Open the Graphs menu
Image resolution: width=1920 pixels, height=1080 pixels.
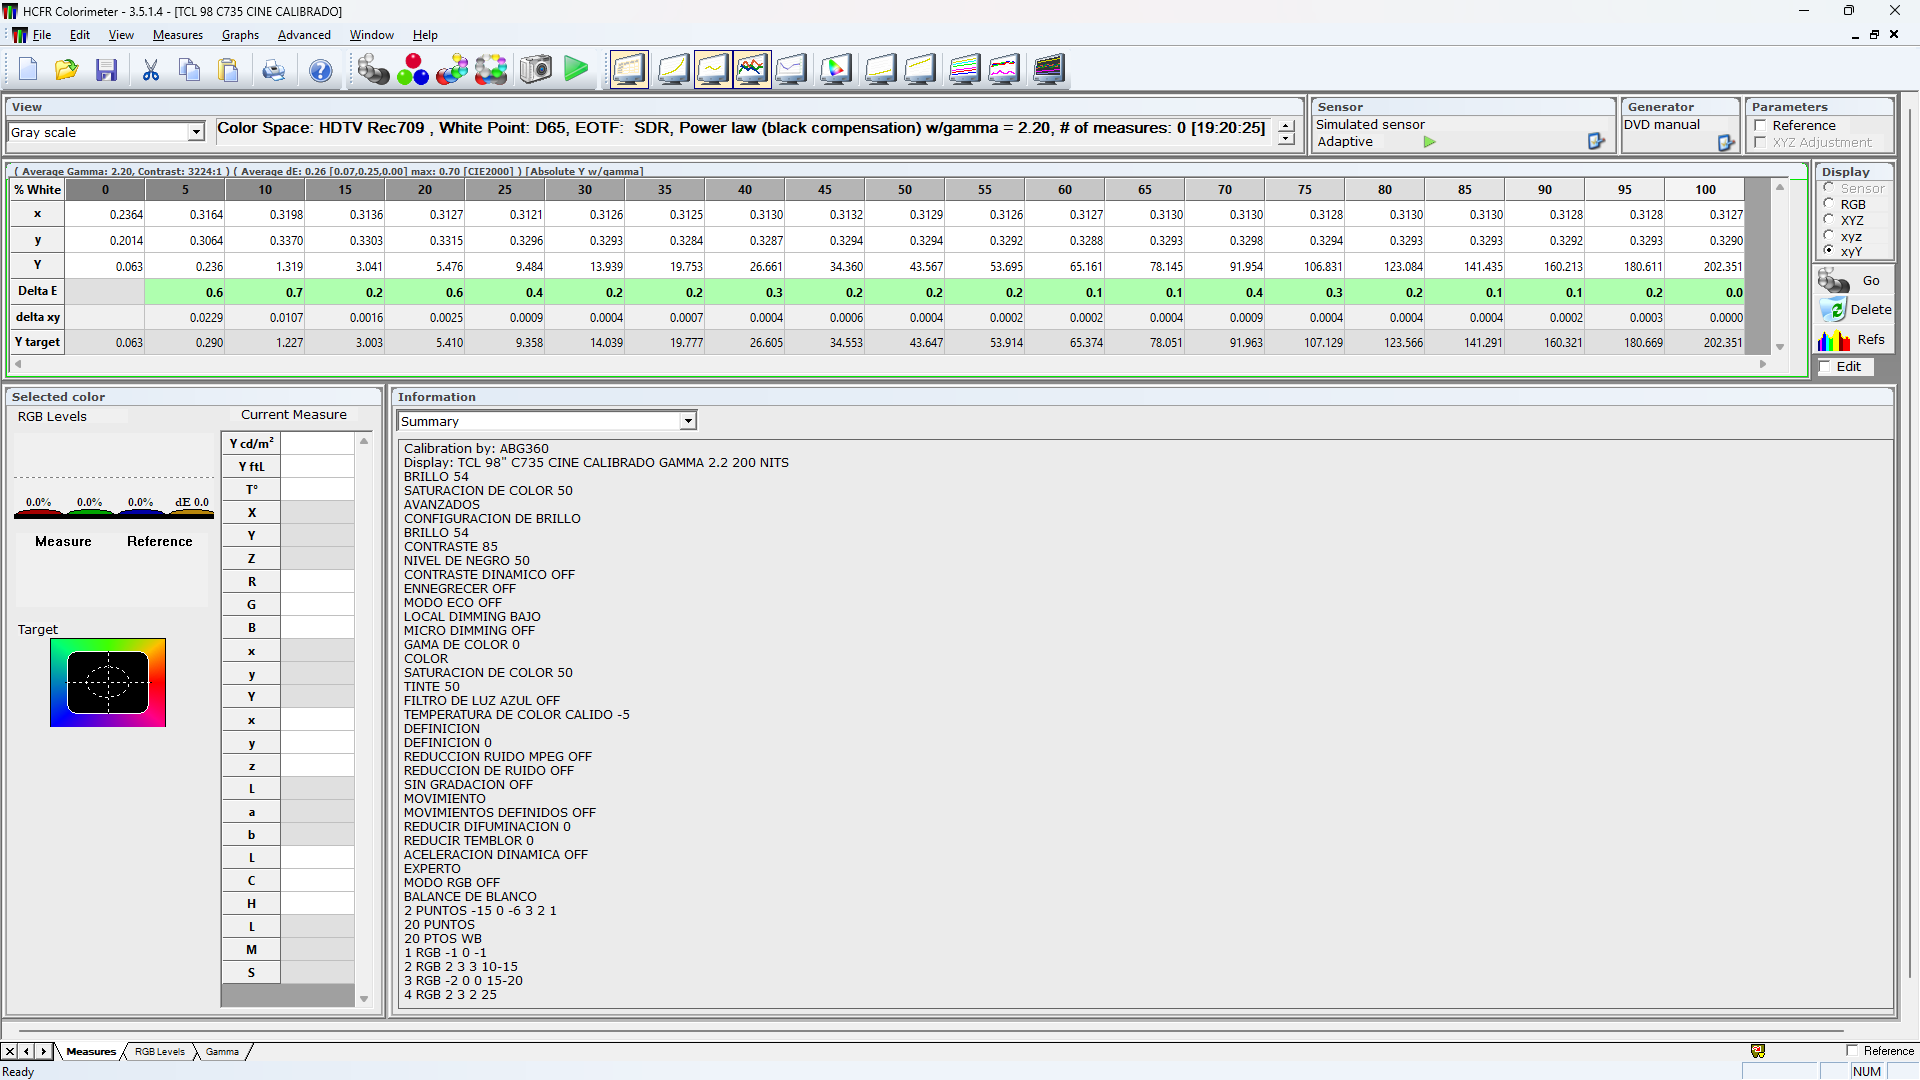coord(240,35)
